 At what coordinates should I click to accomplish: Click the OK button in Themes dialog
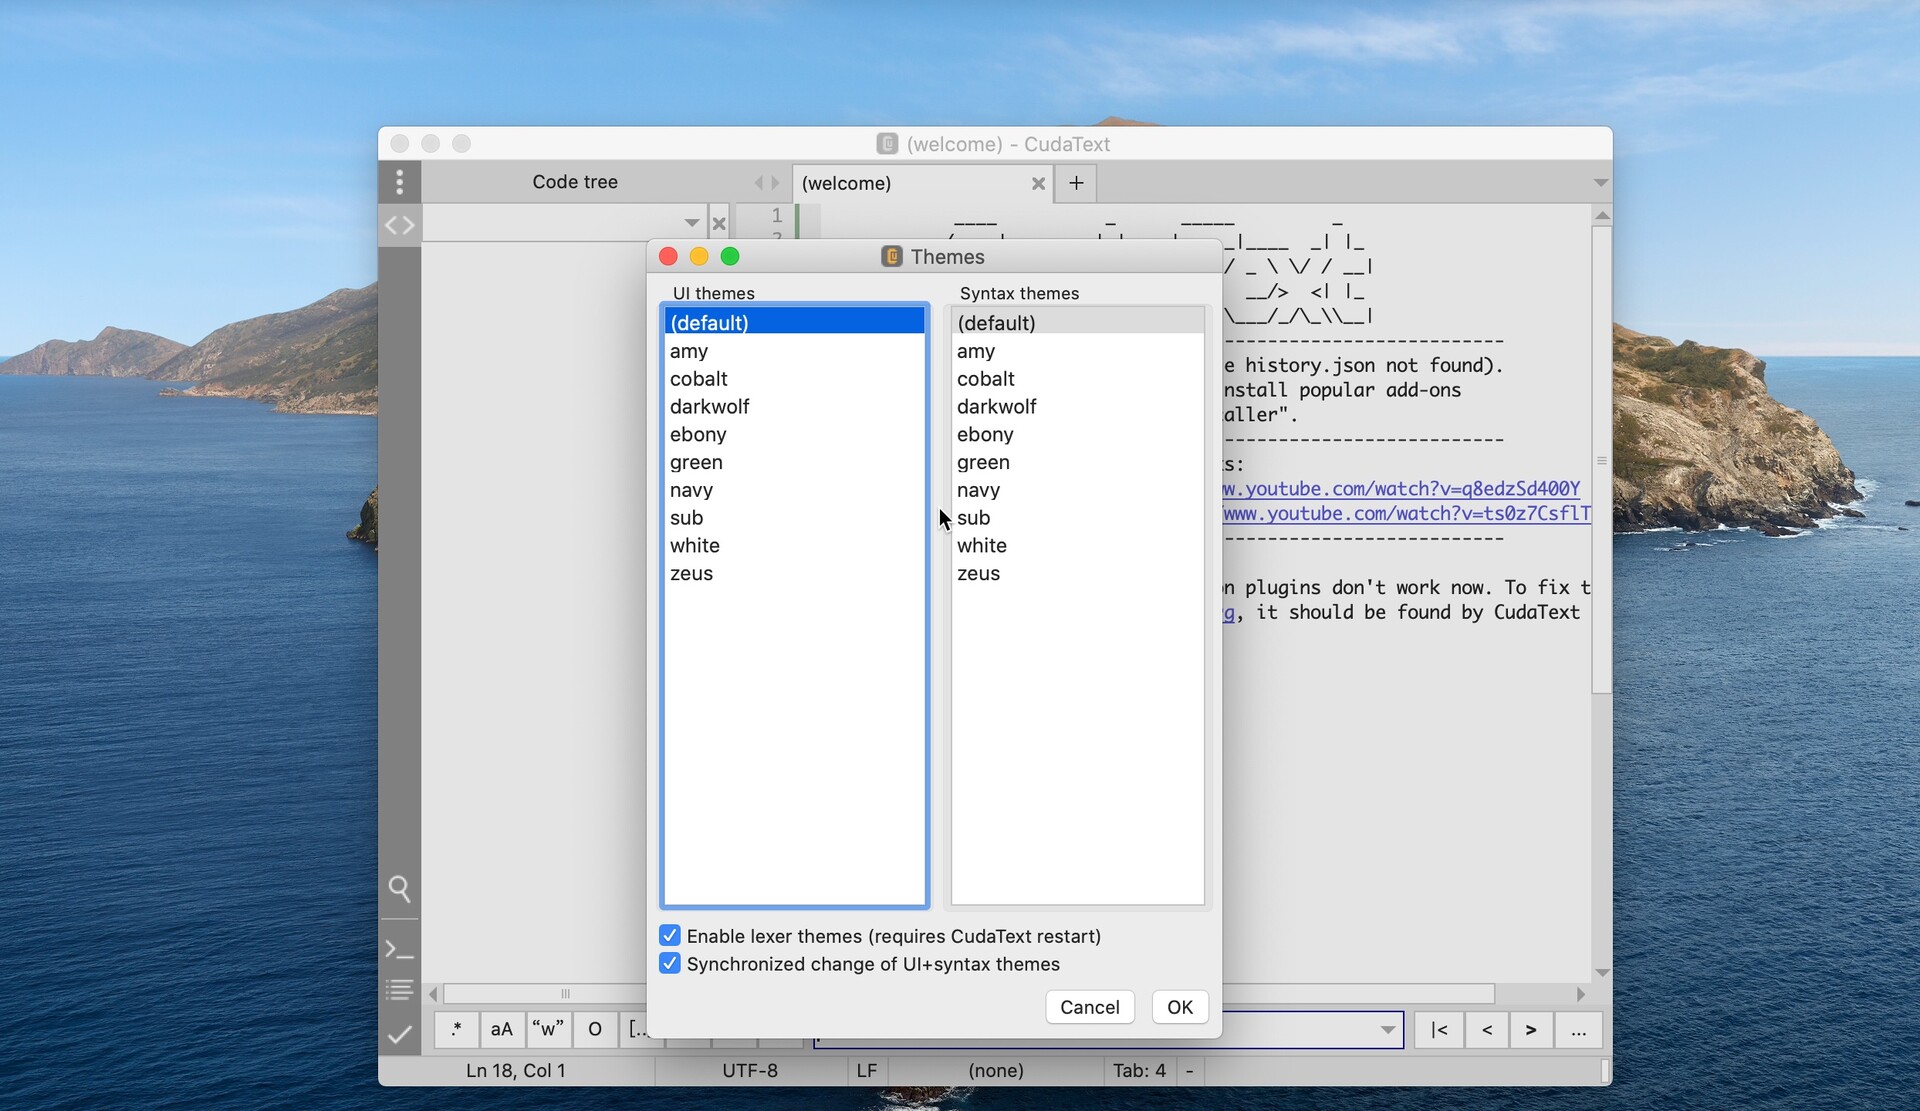tap(1179, 1007)
